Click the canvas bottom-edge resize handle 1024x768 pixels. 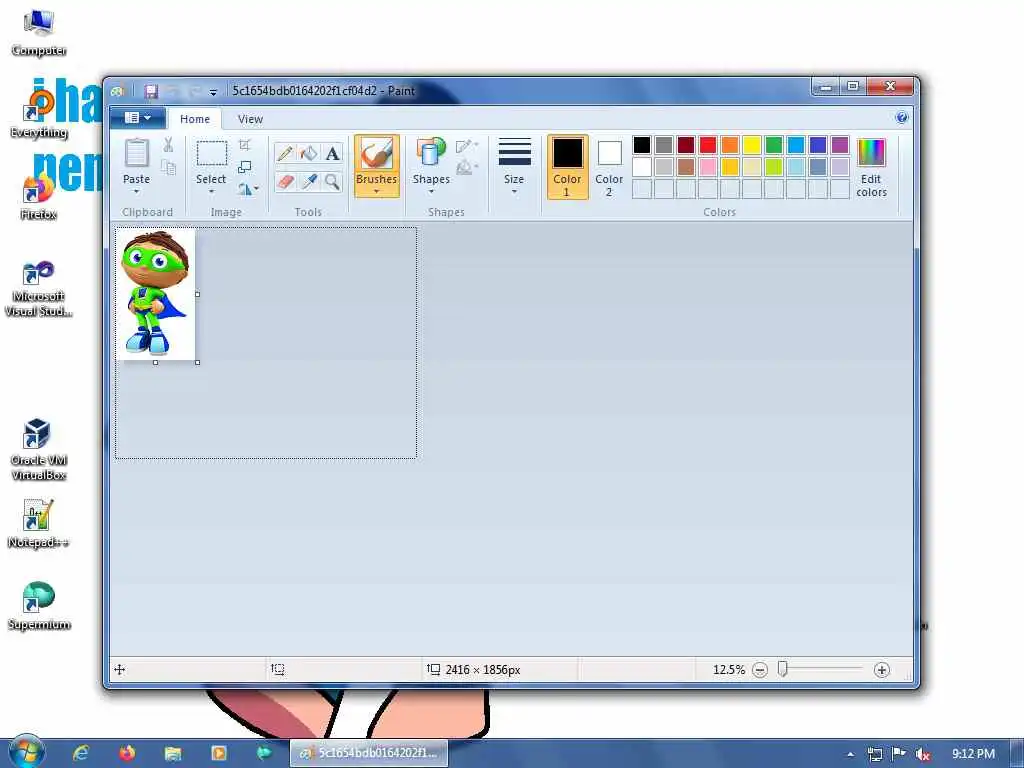(155, 362)
